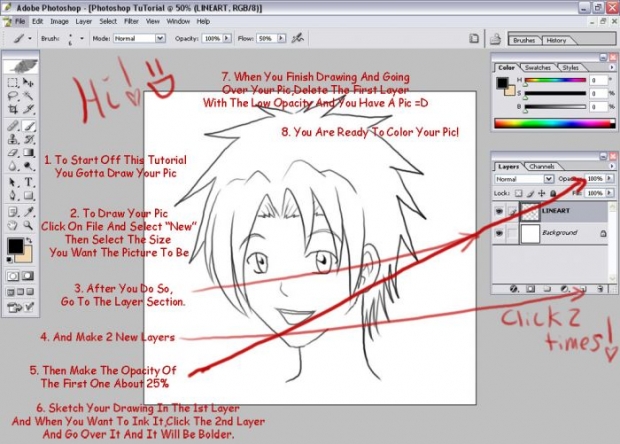620x444 pixels.
Task: Open the Flow slider arrow
Action: click(x=281, y=38)
